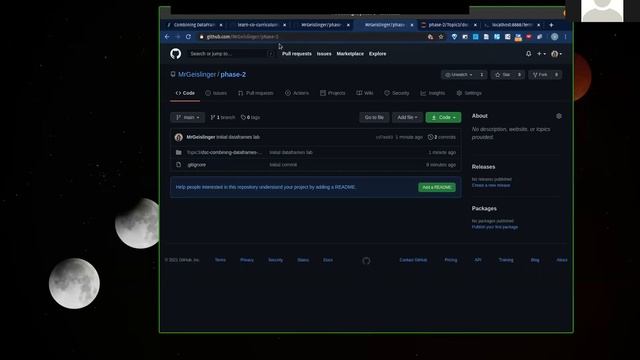Click the folder icon of Topic3 row
The height and width of the screenshot is (360, 640).
(178, 152)
